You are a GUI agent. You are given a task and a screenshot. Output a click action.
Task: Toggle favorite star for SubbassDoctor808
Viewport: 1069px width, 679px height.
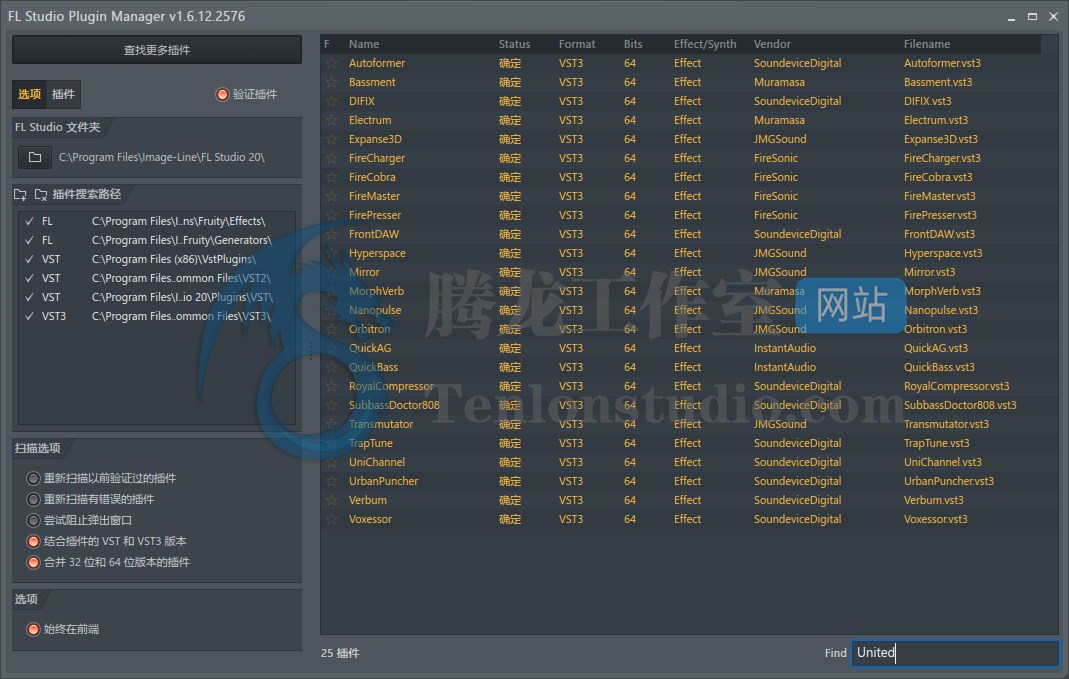pyautogui.click(x=331, y=406)
